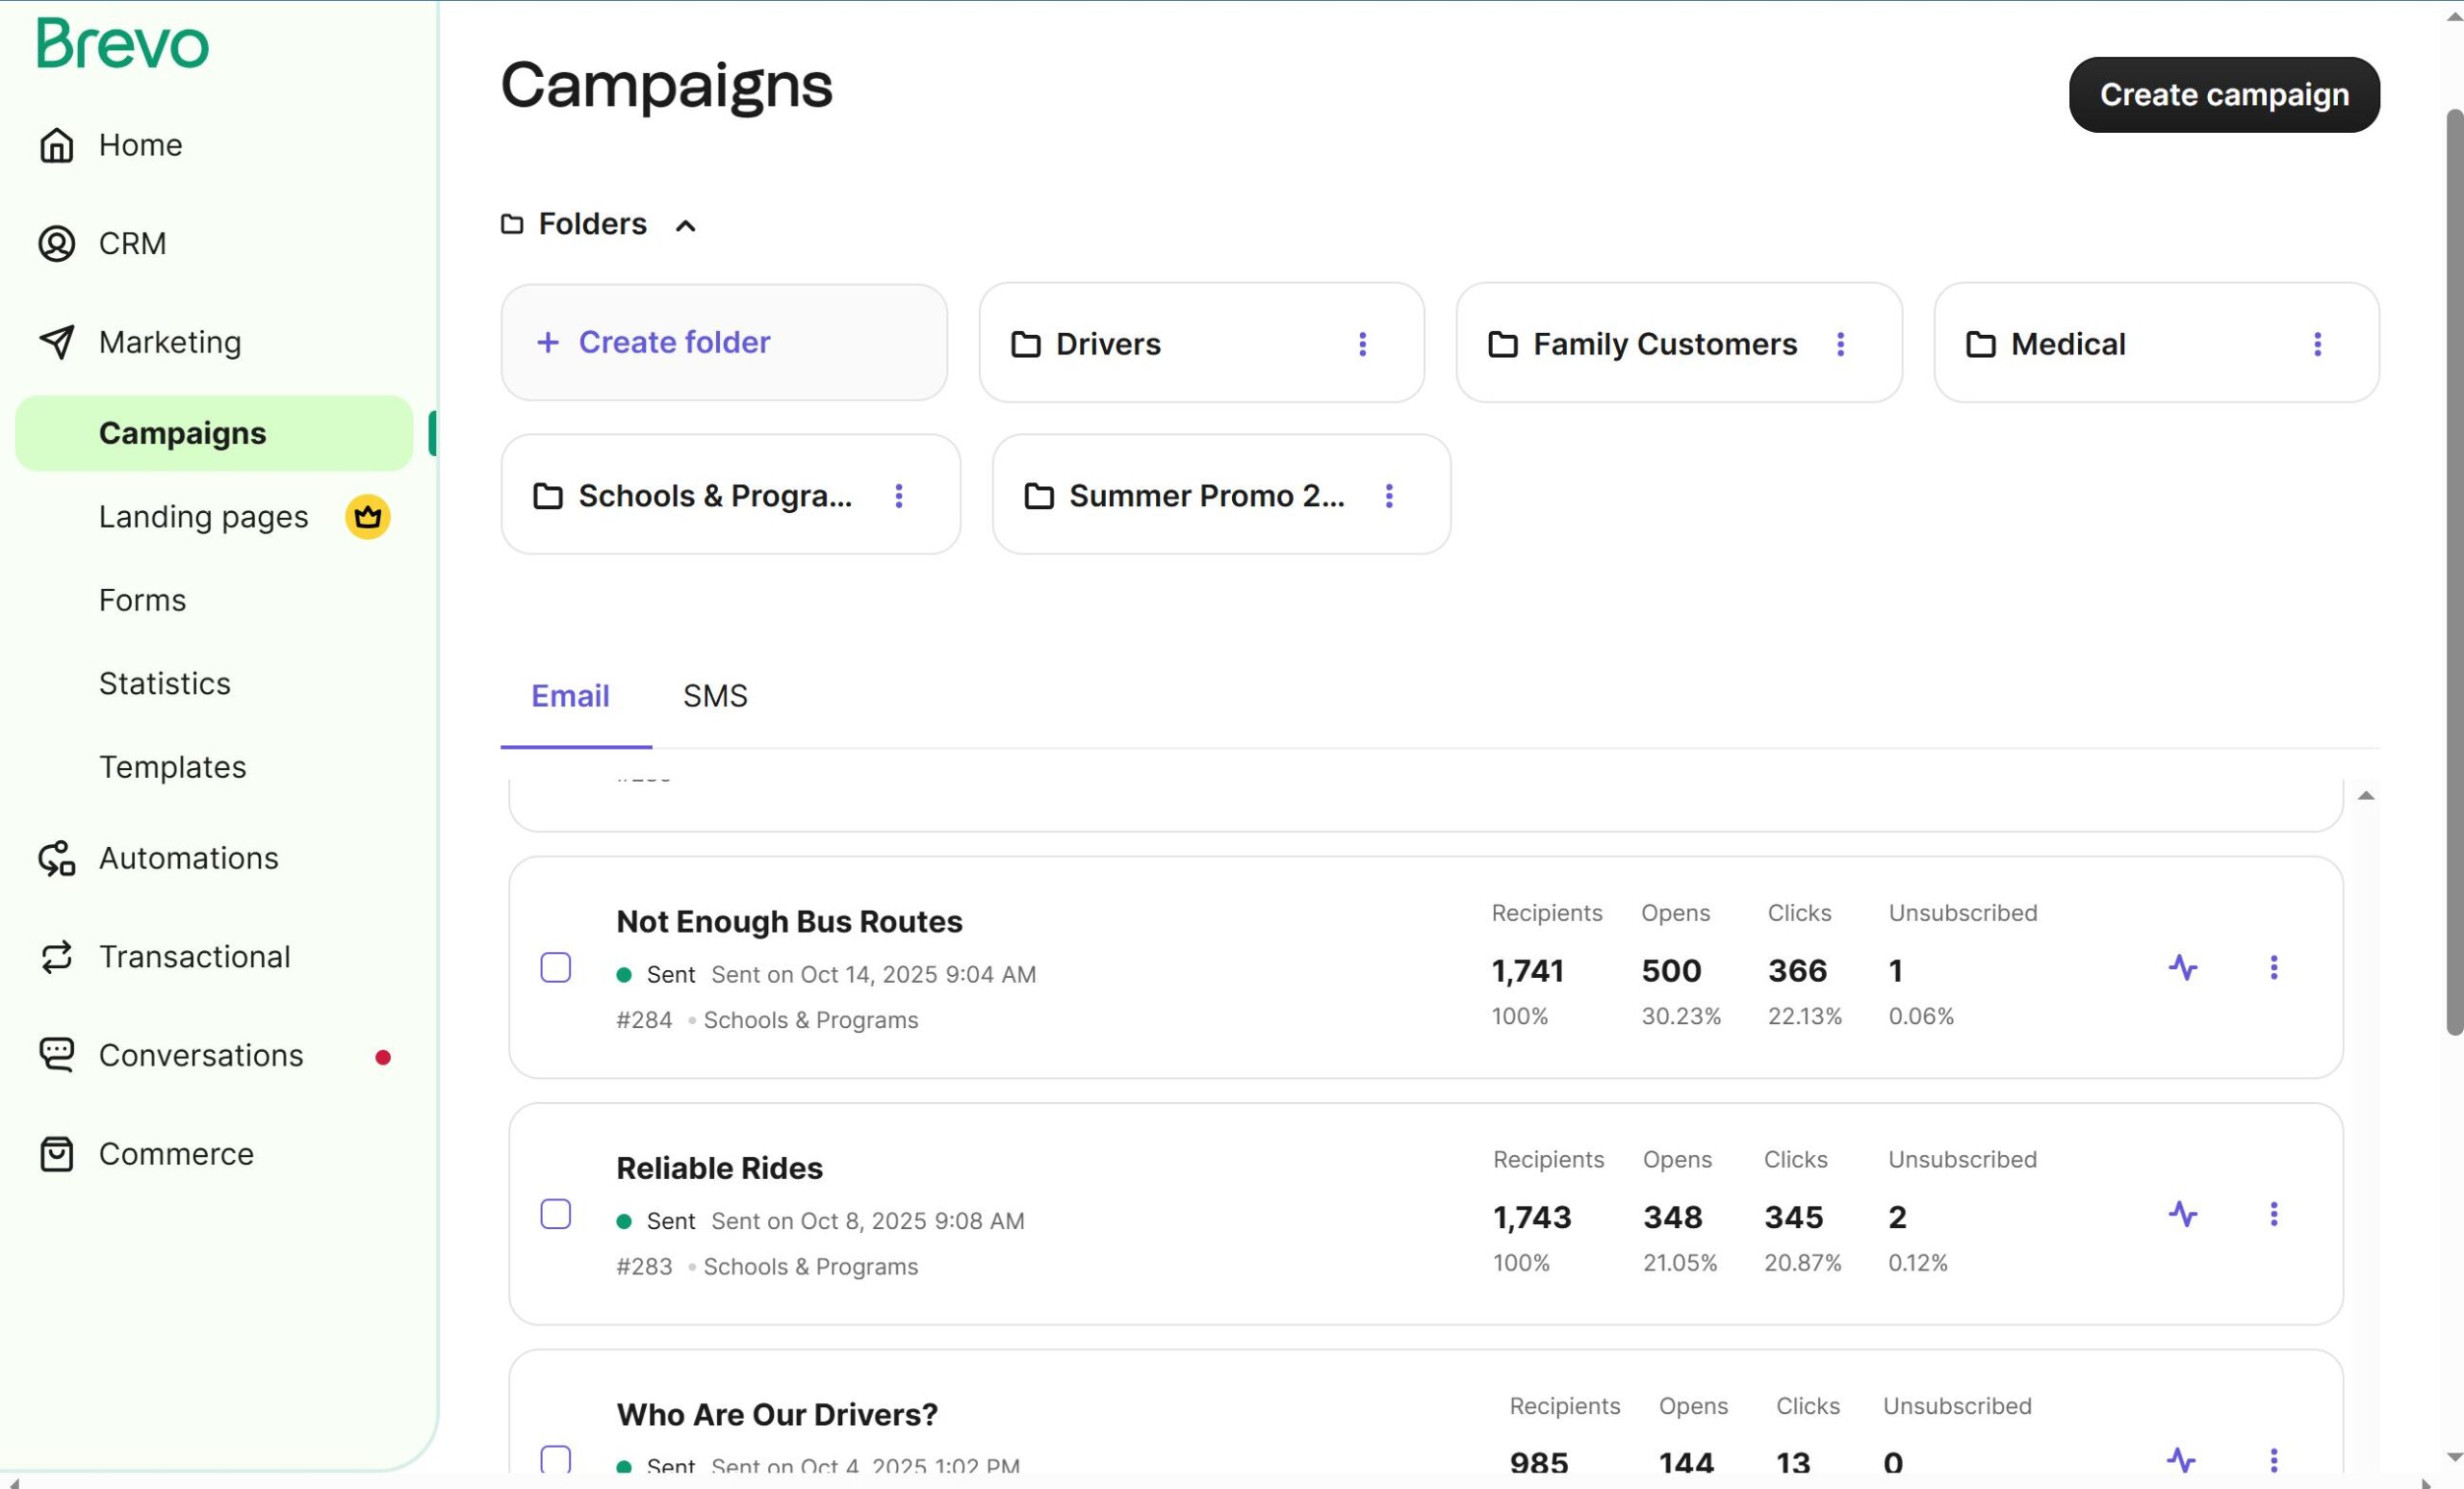Click the Create campaign button
Viewport: 2464px width, 1489px height.
point(2224,95)
